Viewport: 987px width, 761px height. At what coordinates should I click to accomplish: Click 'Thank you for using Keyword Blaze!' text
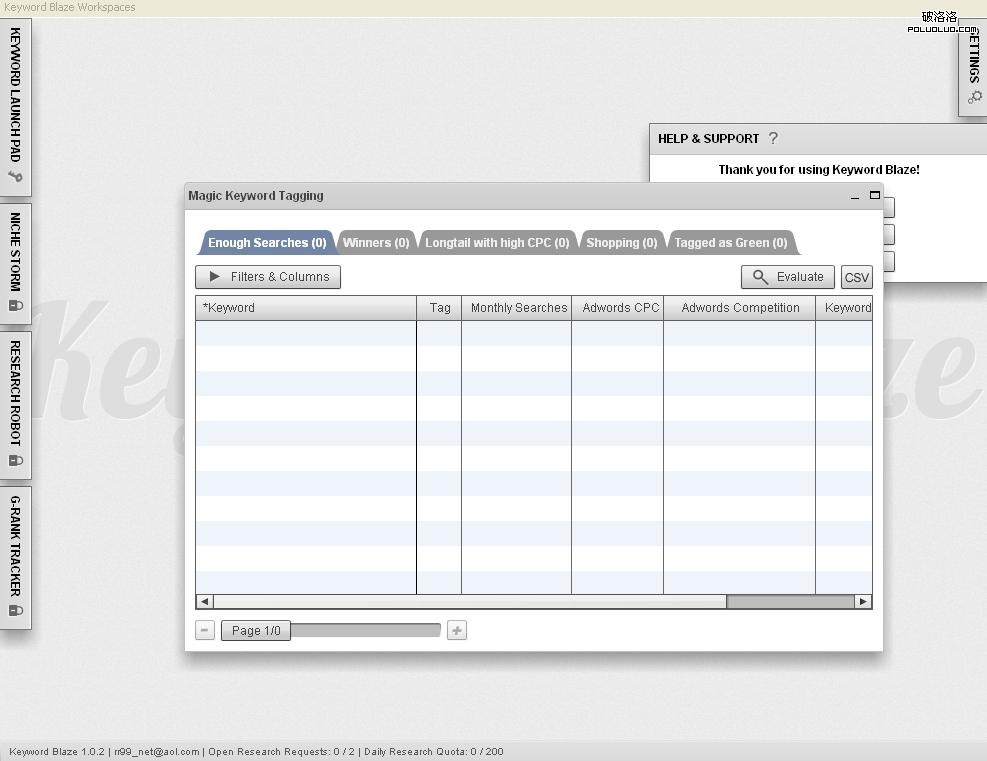(x=819, y=170)
